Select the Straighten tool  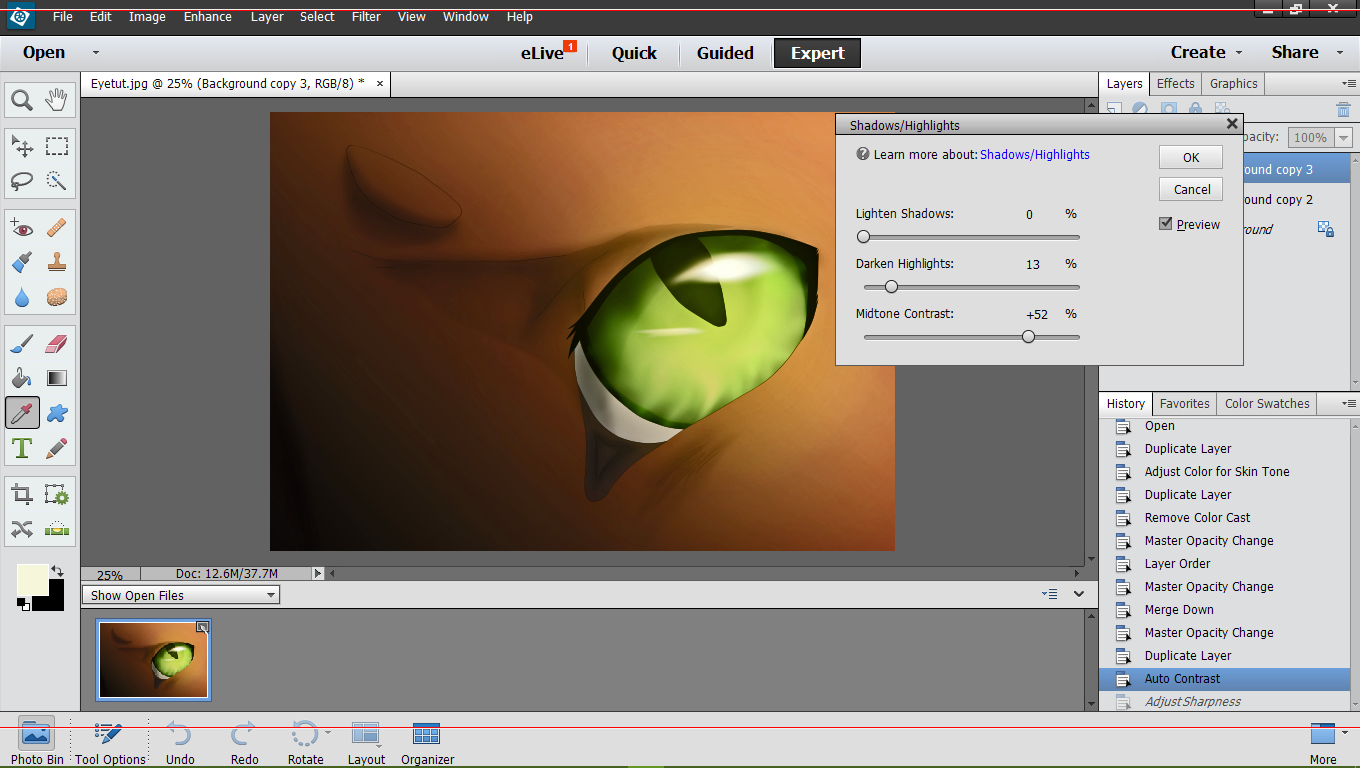[57, 528]
